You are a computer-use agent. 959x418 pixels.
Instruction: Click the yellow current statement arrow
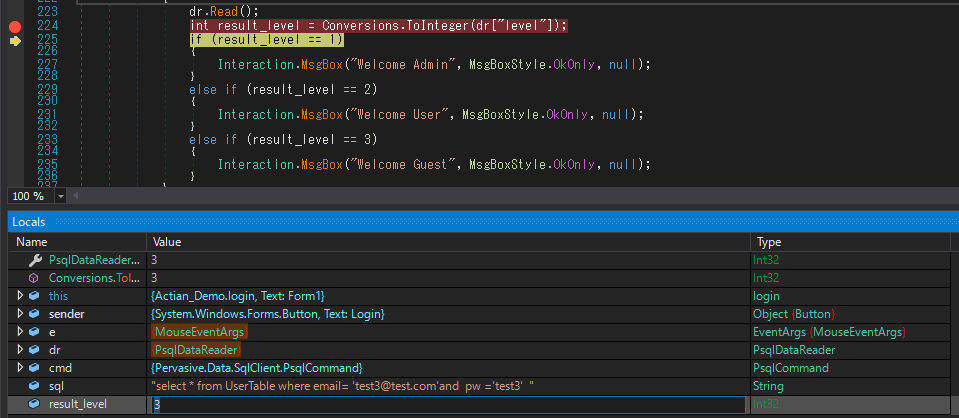(x=14, y=41)
